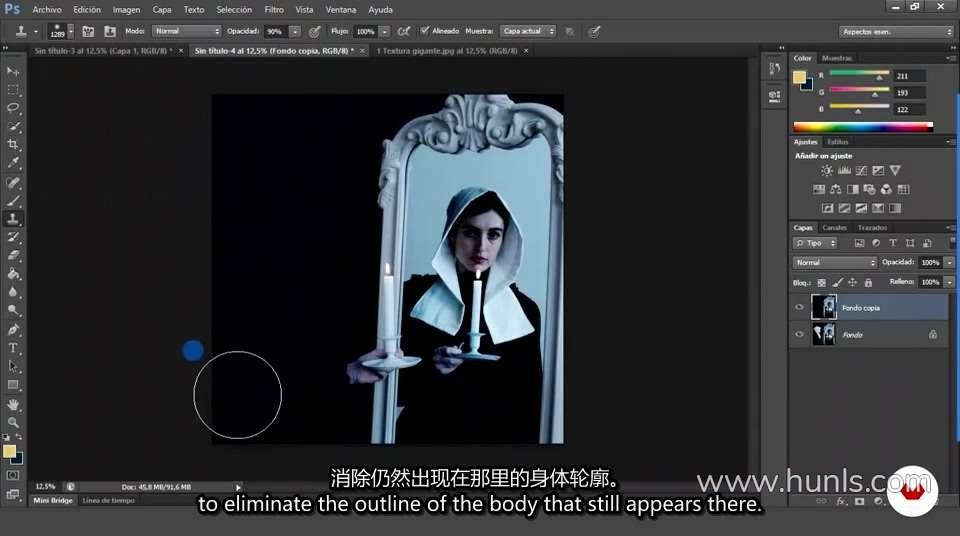This screenshot has height=536, width=960.
Task: Open the collapsed History panel icon
Action: coord(774,69)
